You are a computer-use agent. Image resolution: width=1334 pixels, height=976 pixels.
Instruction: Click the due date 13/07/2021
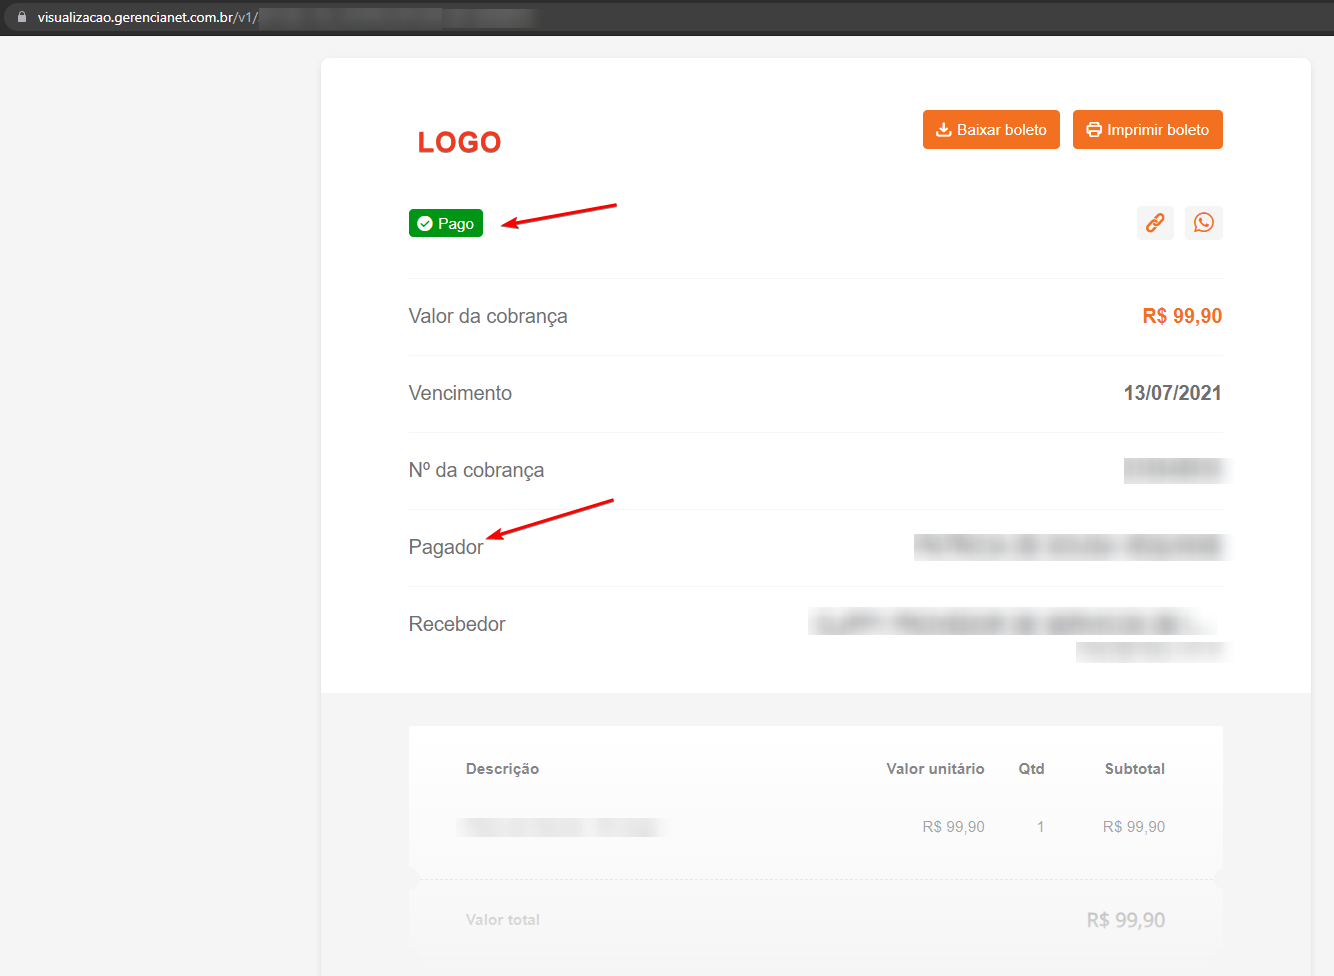[x=1173, y=393]
